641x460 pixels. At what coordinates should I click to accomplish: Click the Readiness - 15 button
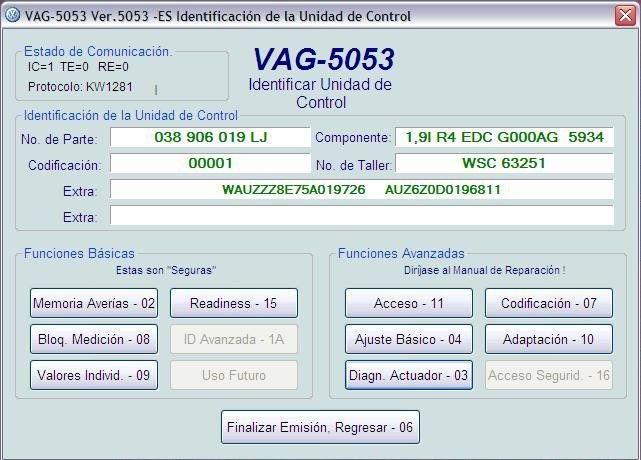tap(234, 303)
